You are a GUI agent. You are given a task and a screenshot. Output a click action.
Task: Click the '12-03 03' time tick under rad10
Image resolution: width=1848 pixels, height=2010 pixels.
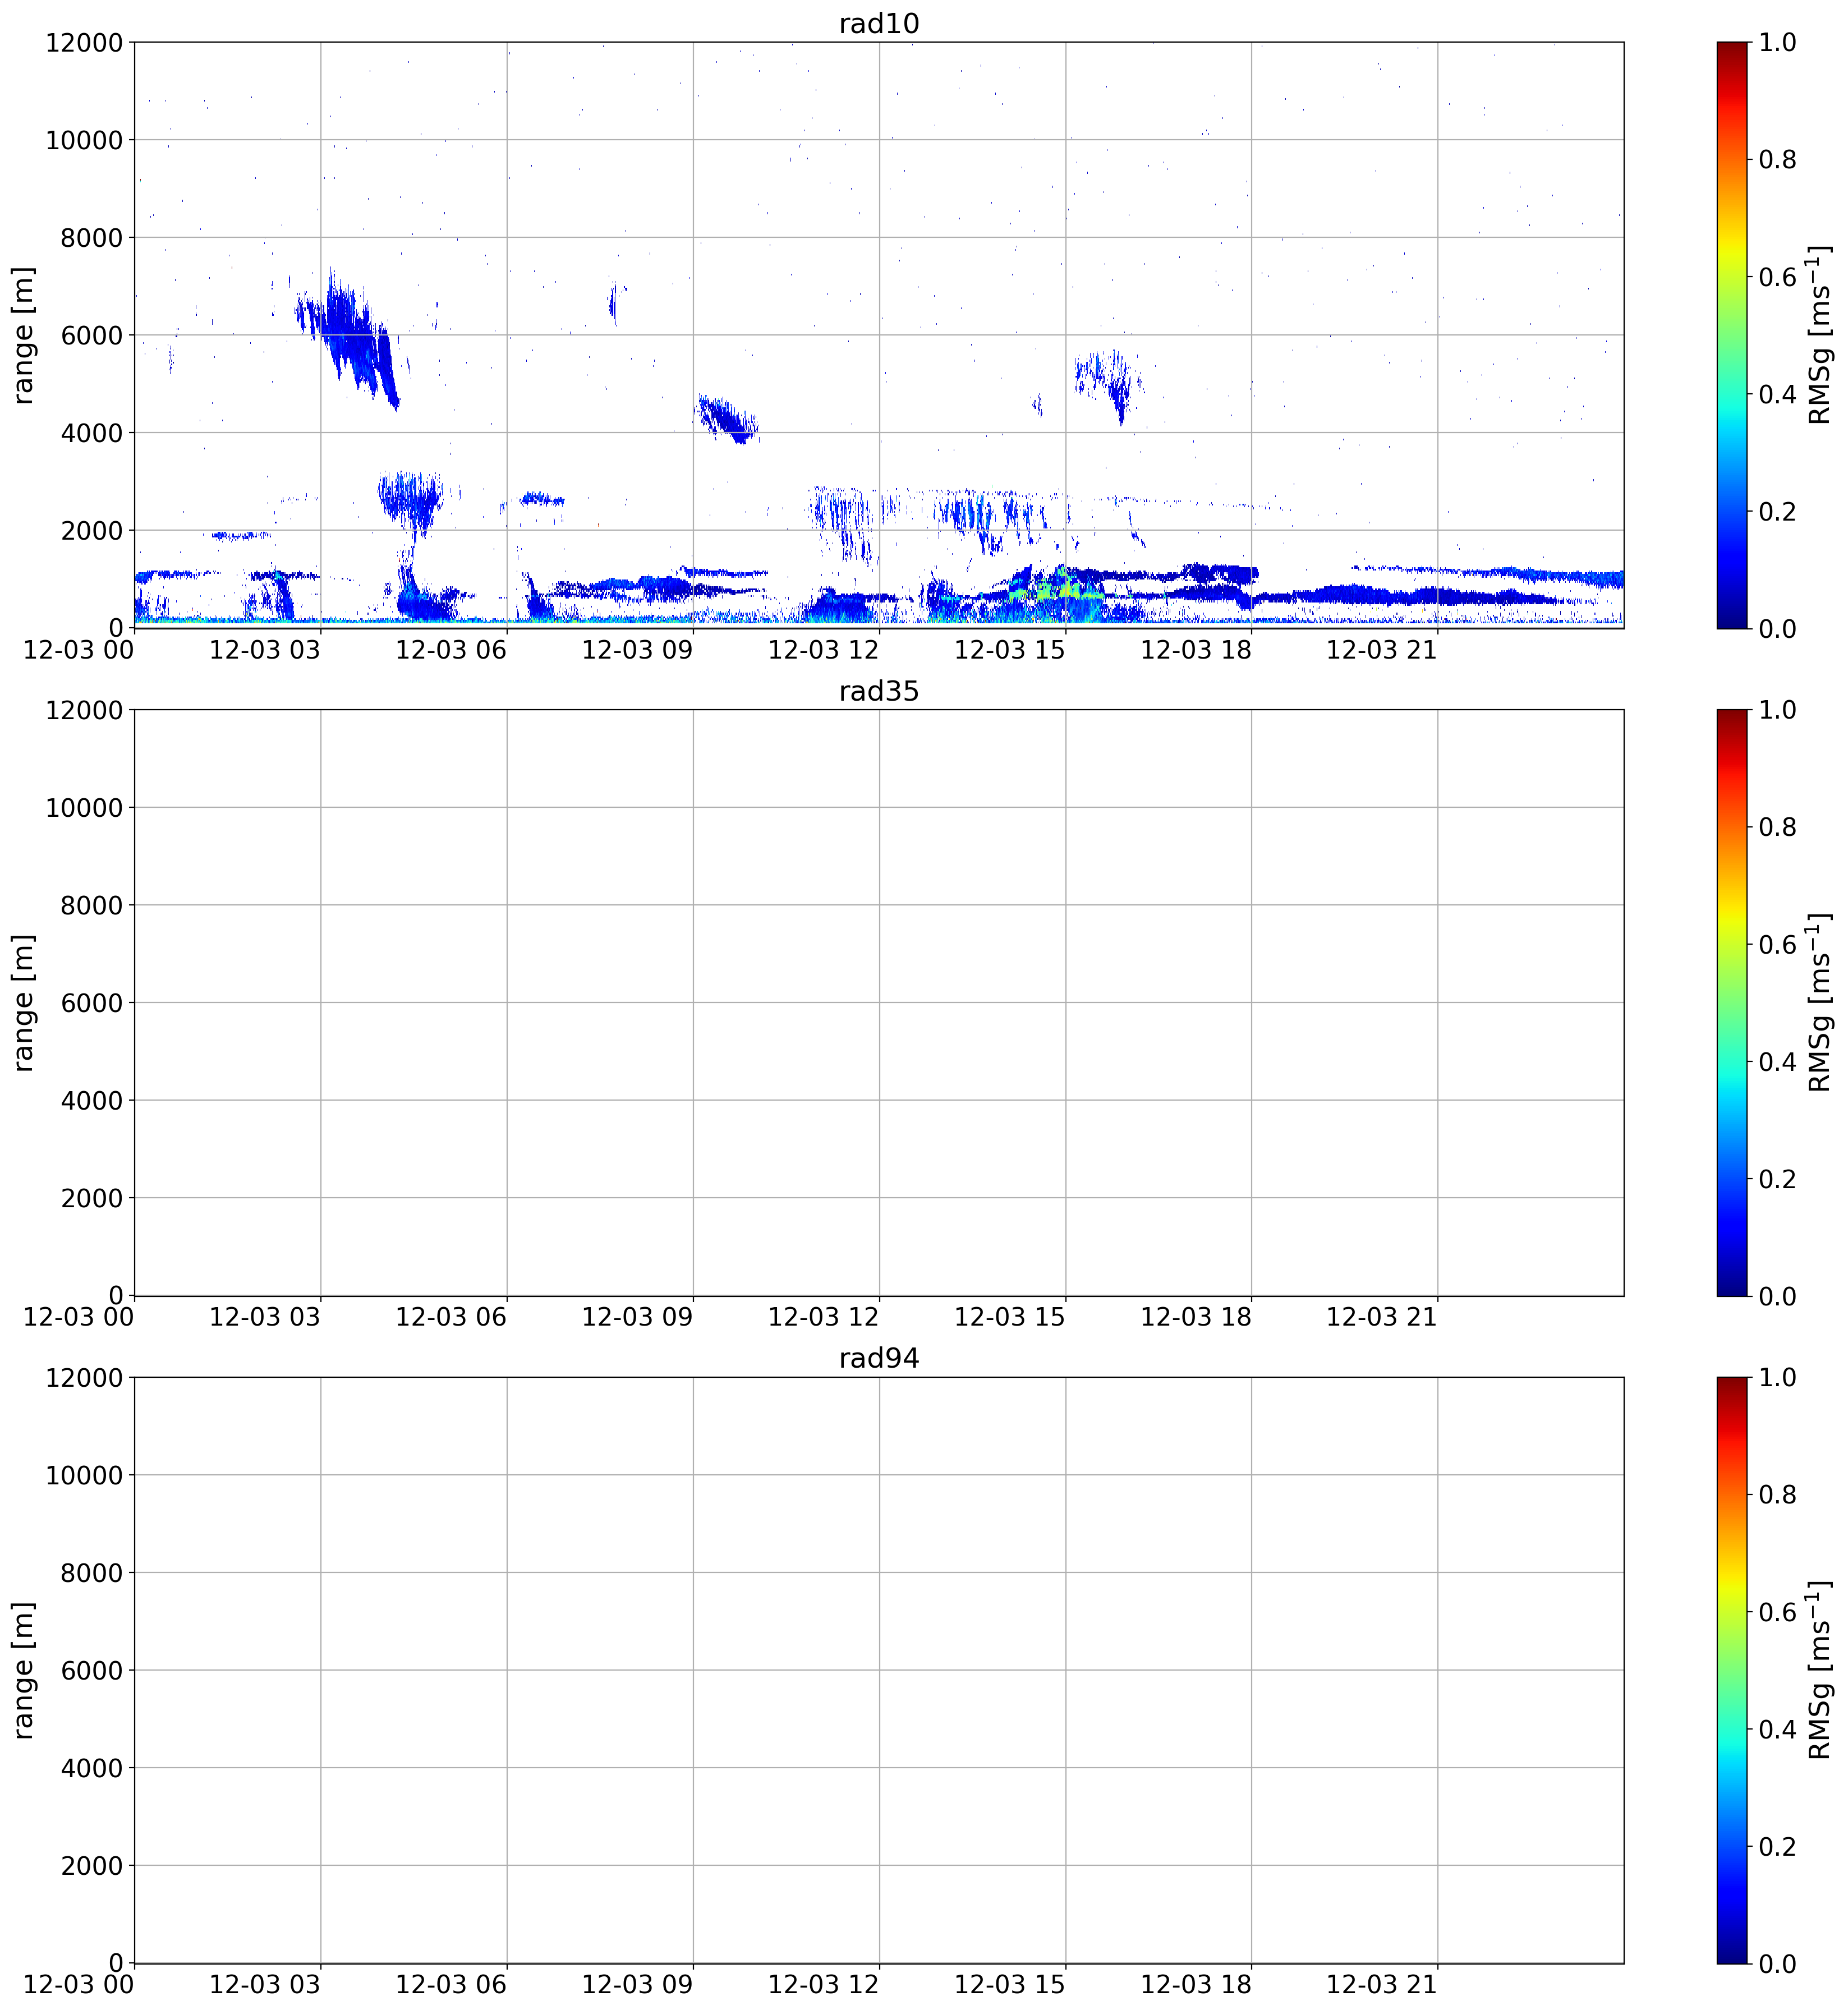tap(265, 650)
